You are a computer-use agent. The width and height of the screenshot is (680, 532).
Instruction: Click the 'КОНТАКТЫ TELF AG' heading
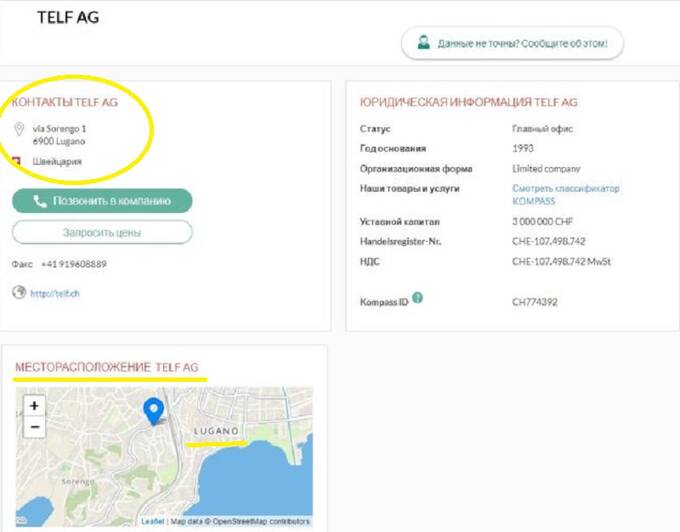[64, 102]
